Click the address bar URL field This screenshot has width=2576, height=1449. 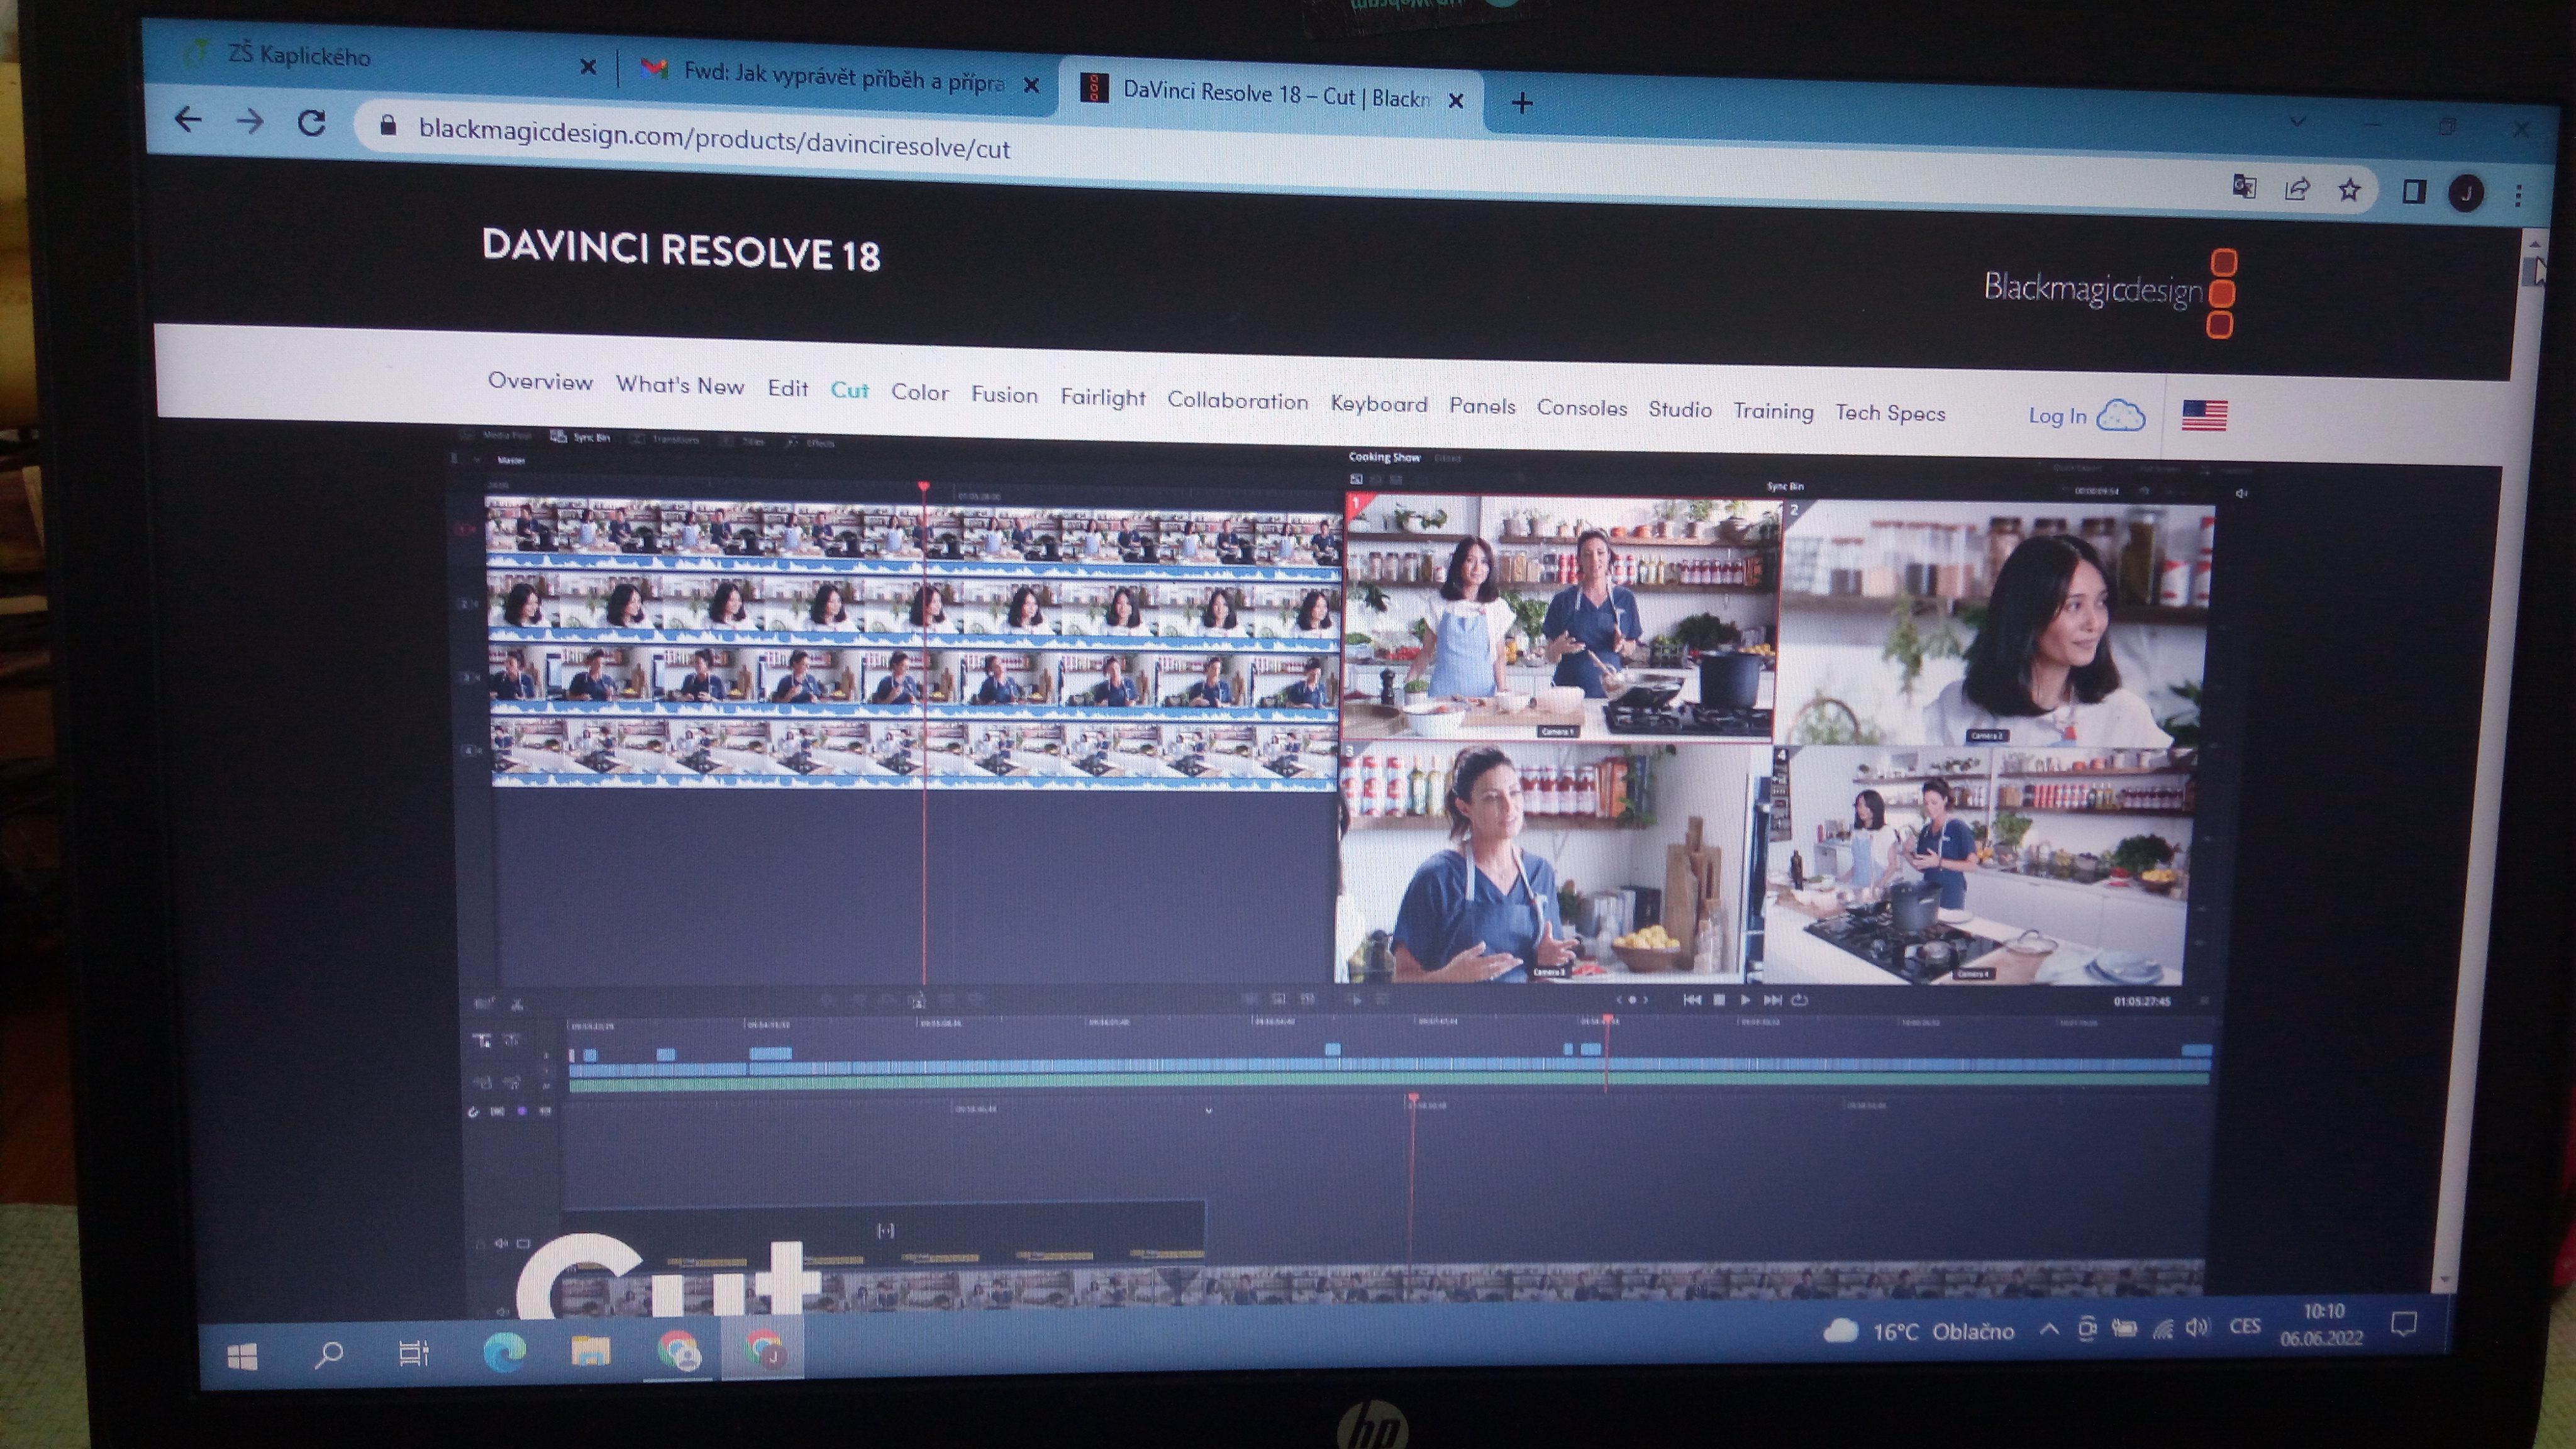click(714, 142)
